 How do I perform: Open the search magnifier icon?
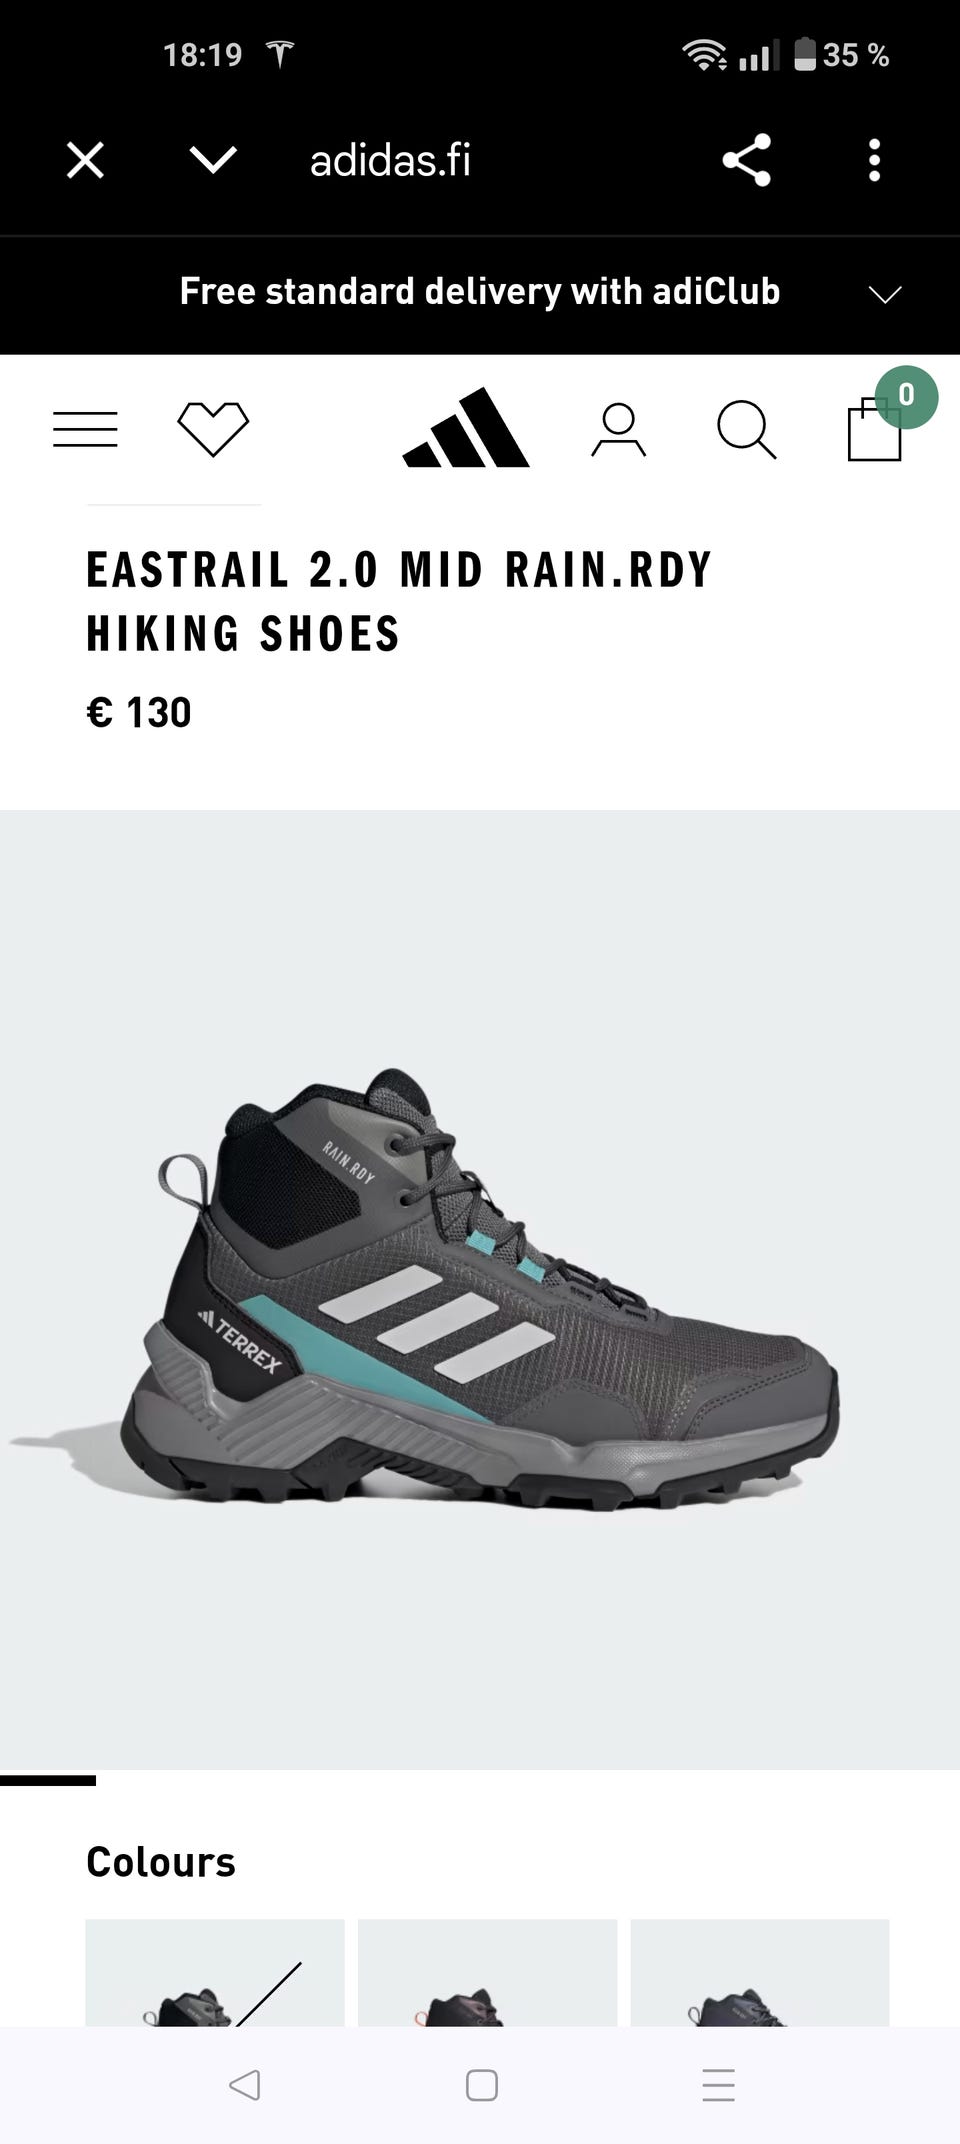(746, 430)
